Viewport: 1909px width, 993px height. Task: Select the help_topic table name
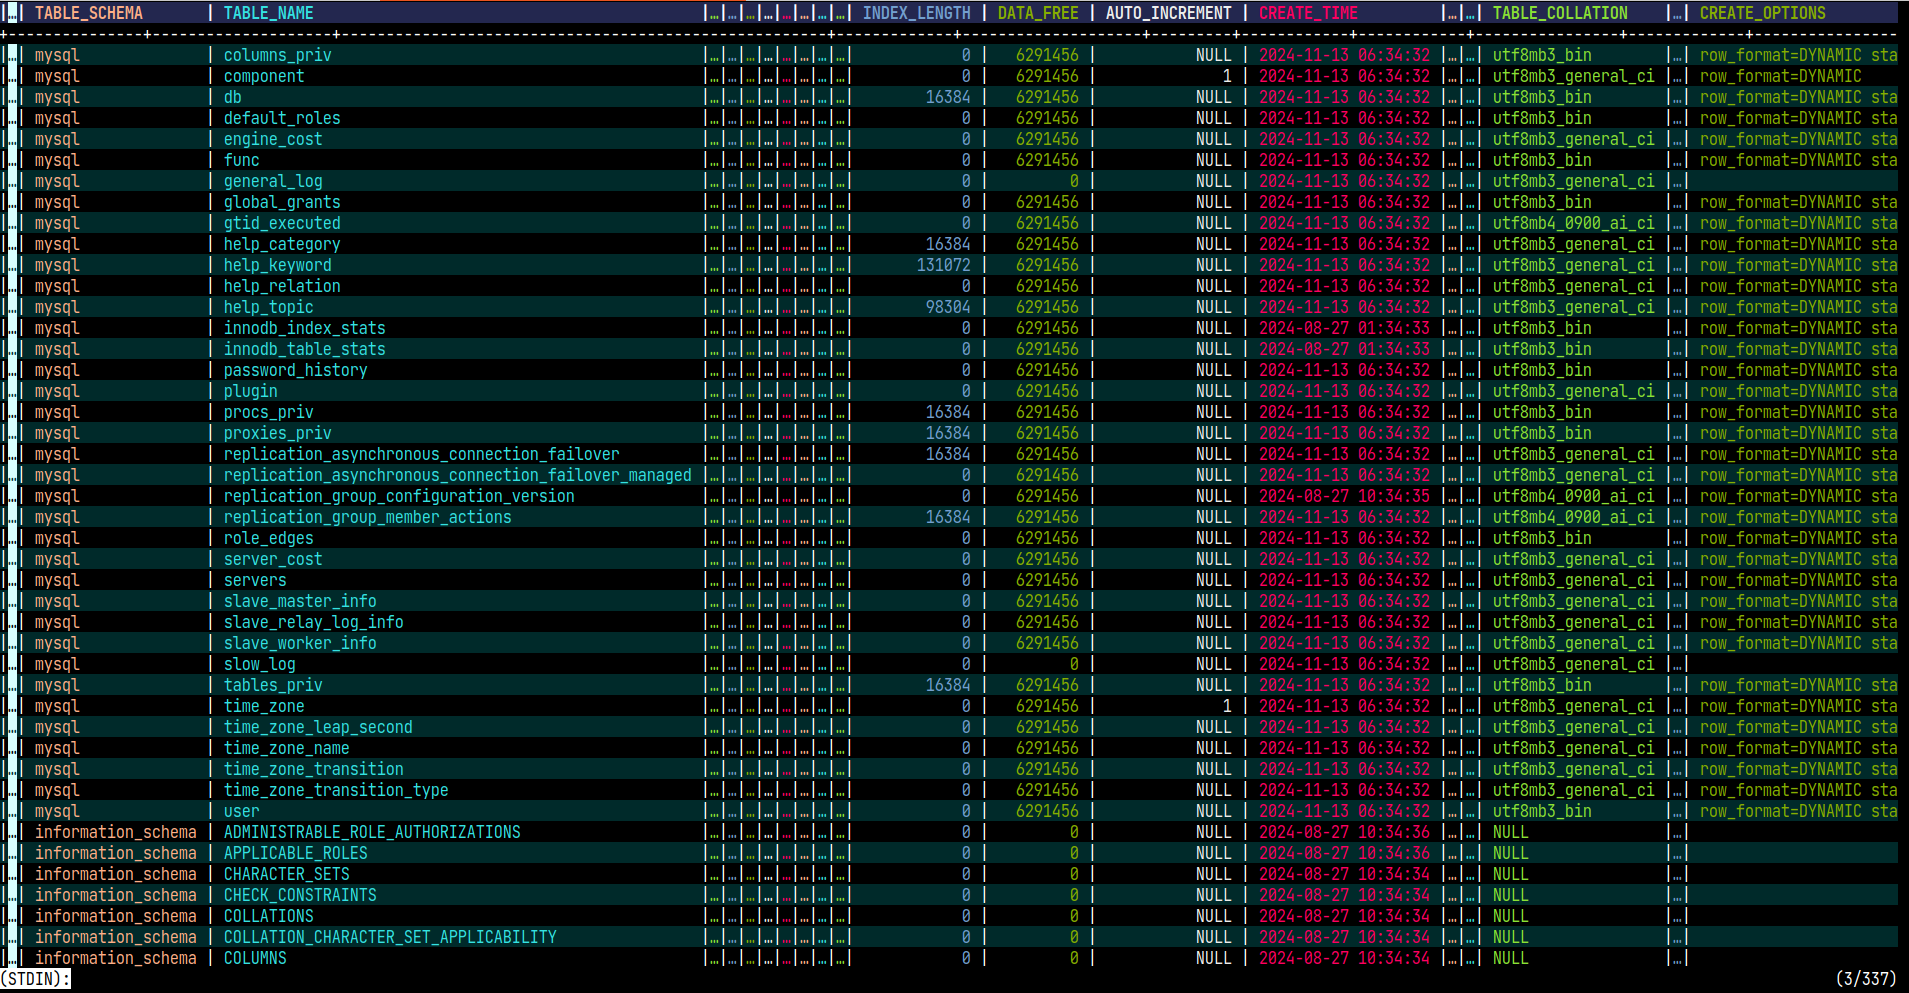click(269, 307)
